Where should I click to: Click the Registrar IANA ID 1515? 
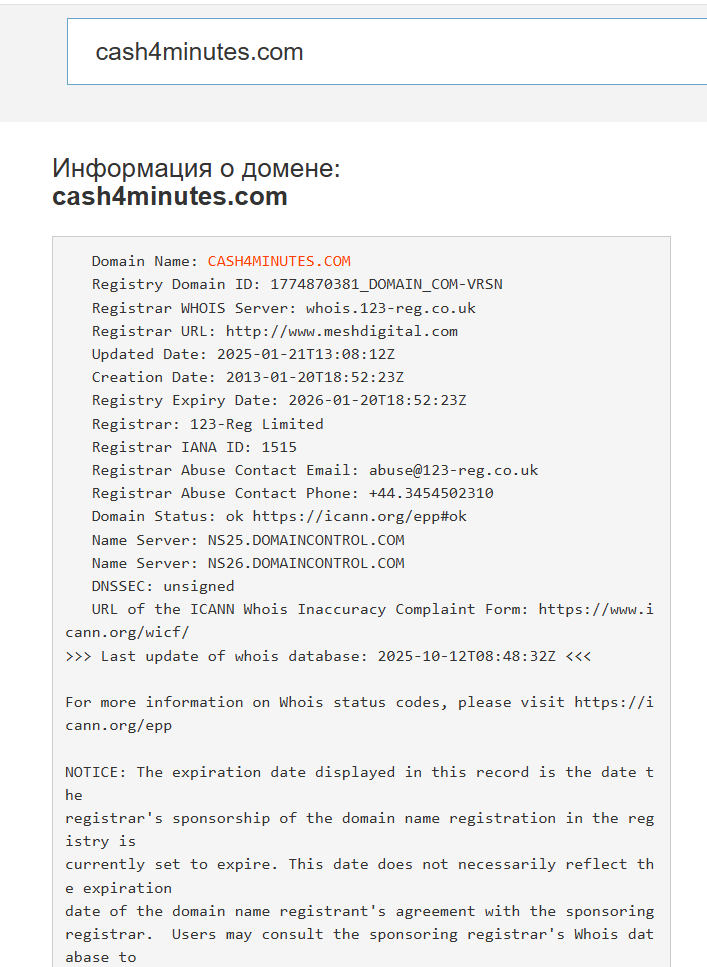click(x=279, y=447)
